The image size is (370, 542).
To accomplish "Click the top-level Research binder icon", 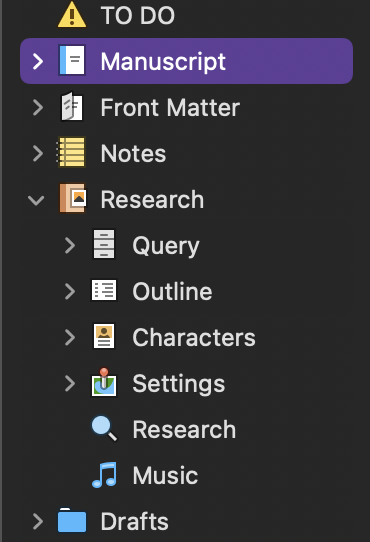I will point(72,198).
